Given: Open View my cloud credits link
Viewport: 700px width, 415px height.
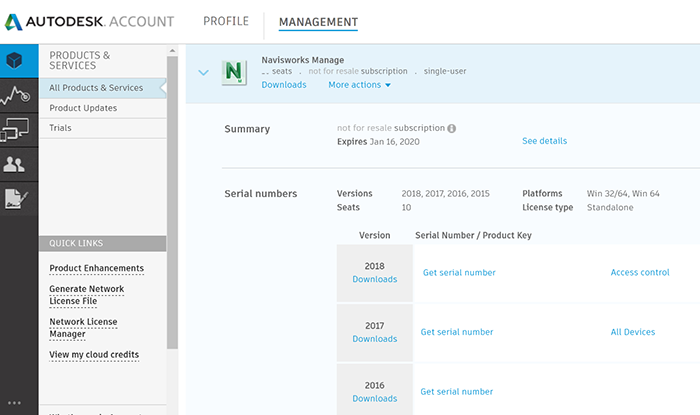Looking at the screenshot, I should [x=94, y=355].
